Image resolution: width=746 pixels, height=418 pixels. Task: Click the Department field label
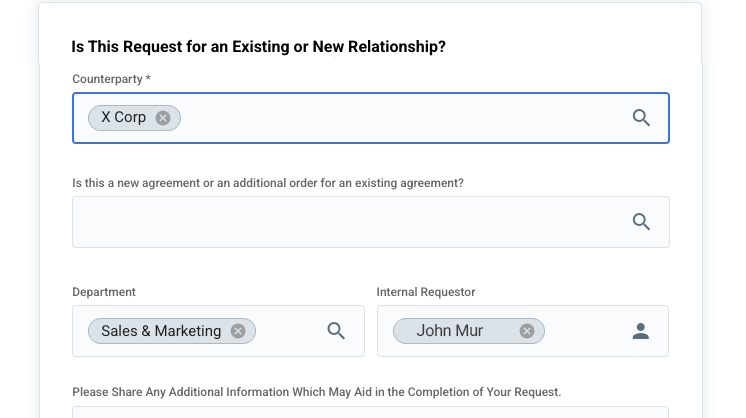coord(104,292)
